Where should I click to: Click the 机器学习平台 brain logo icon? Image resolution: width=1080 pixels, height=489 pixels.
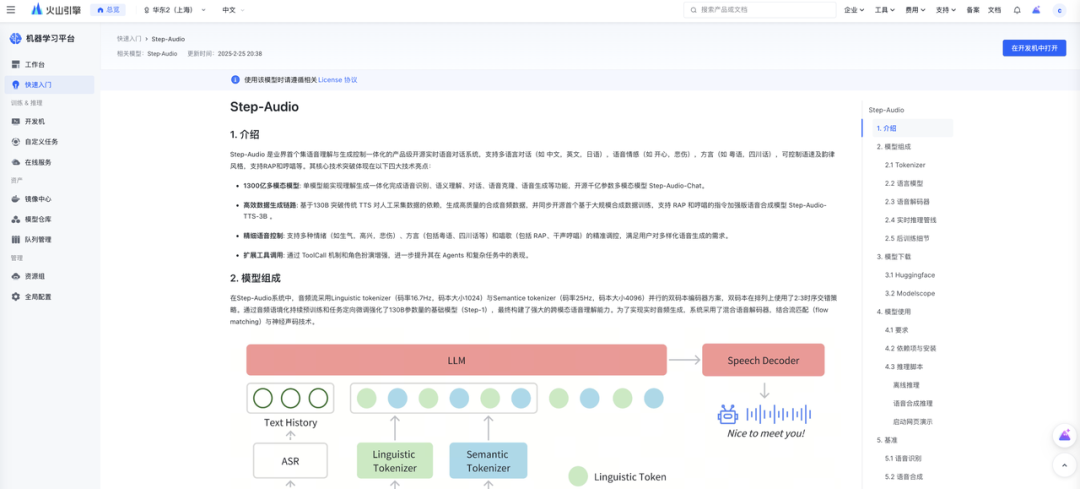click(x=16, y=39)
